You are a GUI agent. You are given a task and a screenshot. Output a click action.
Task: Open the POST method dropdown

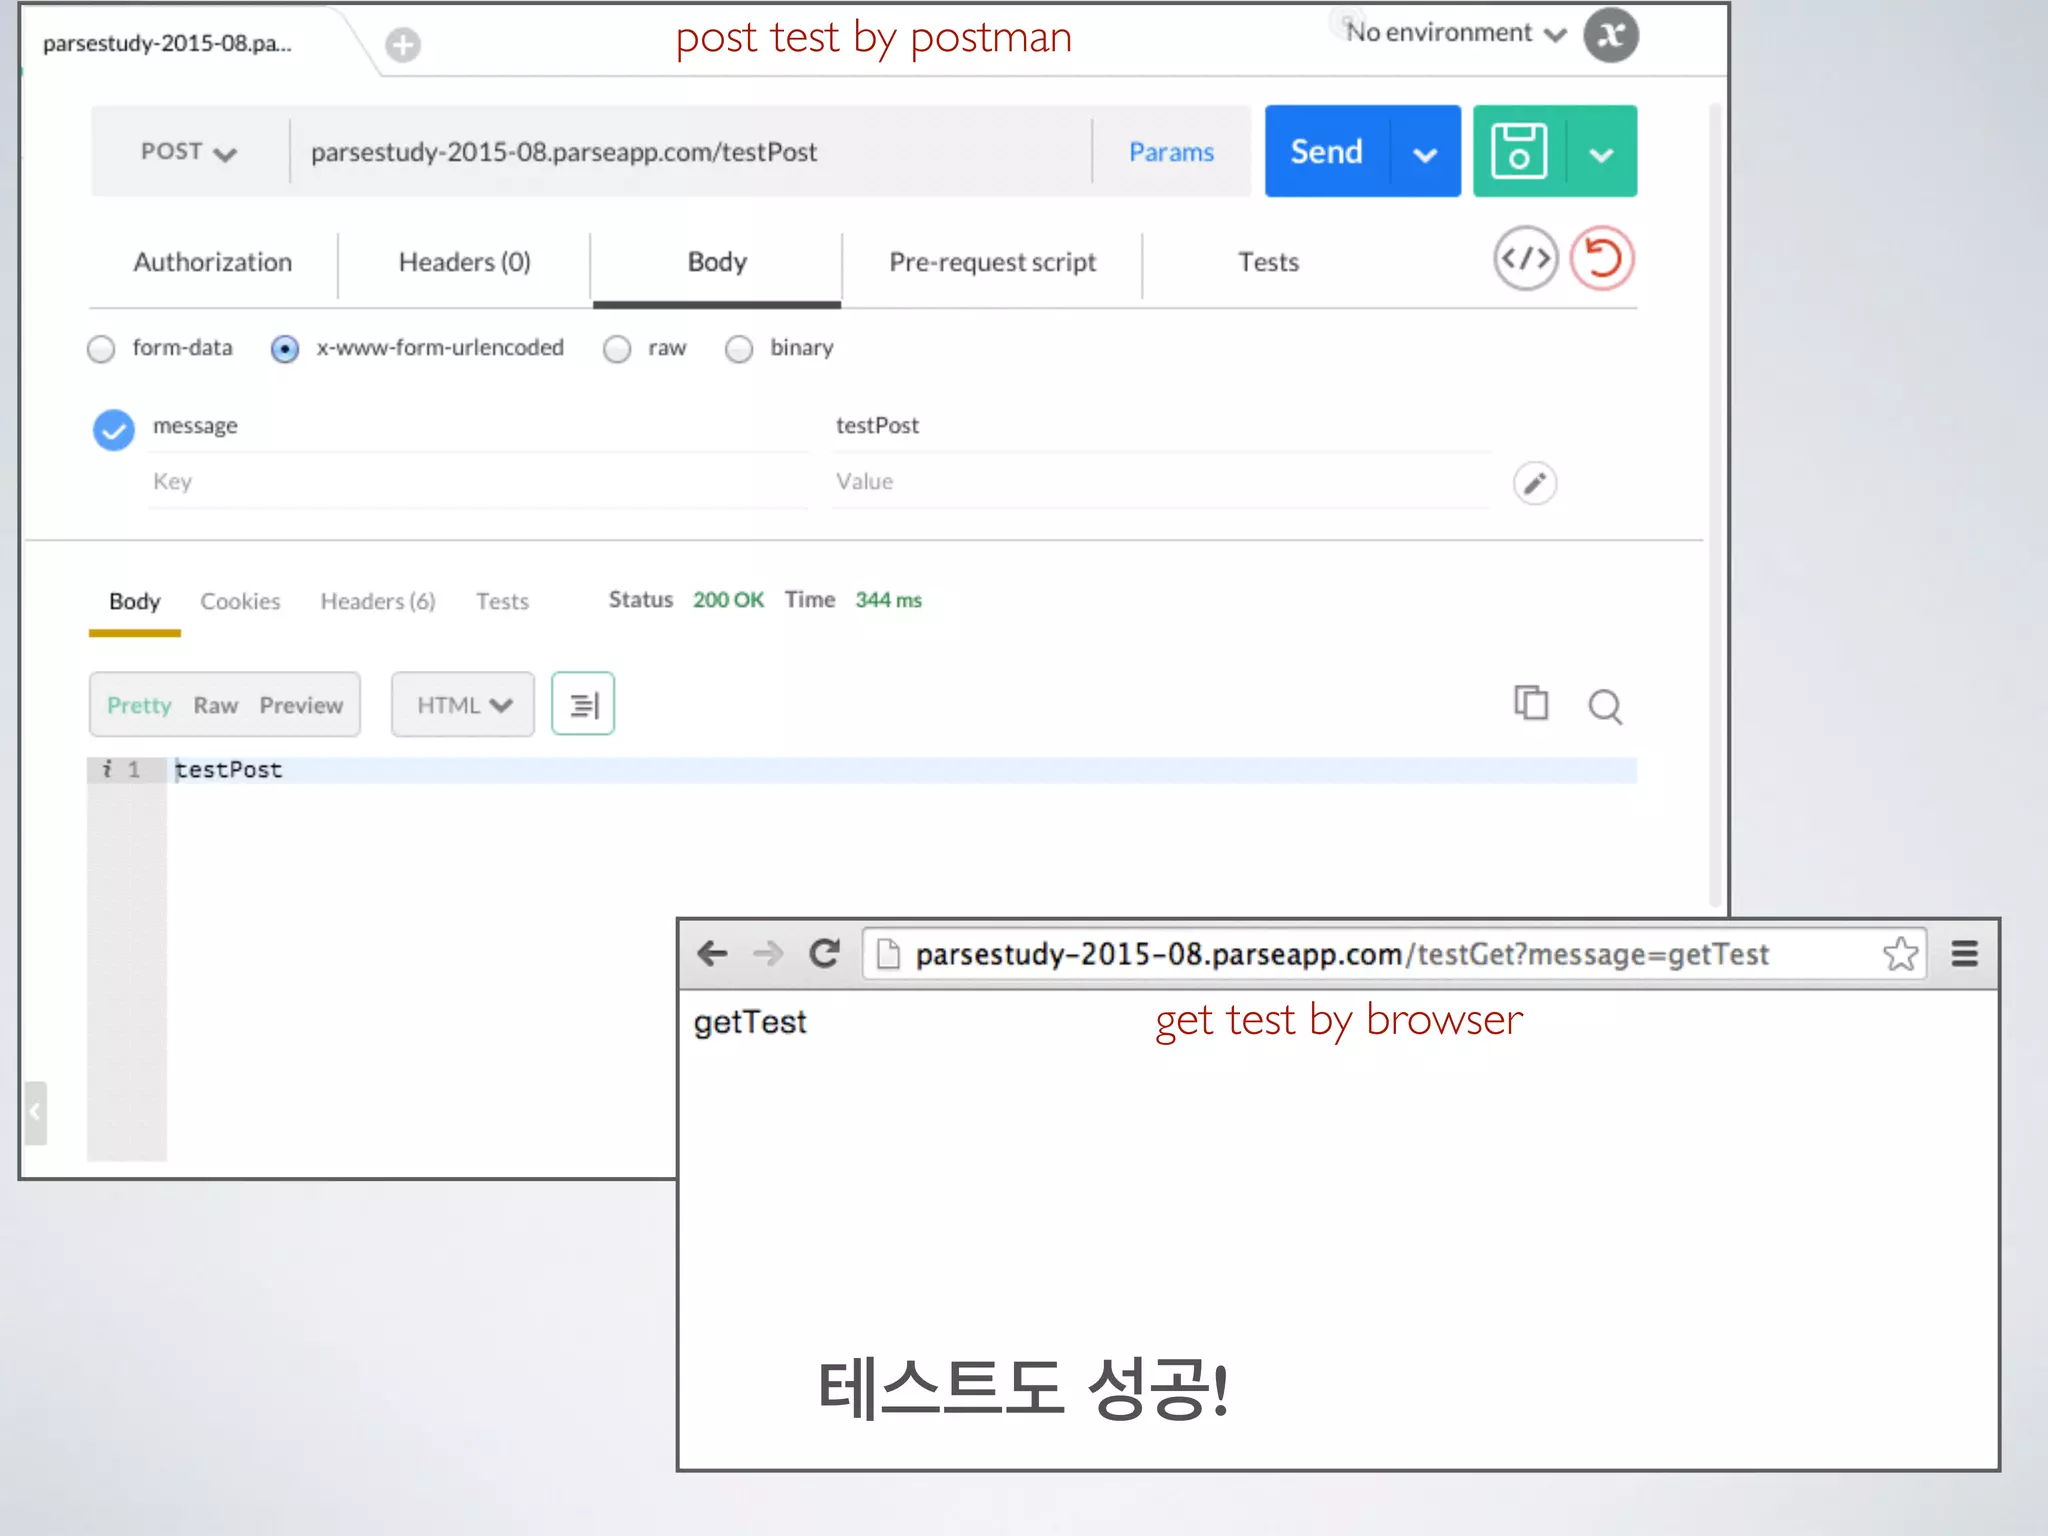tap(188, 152)
